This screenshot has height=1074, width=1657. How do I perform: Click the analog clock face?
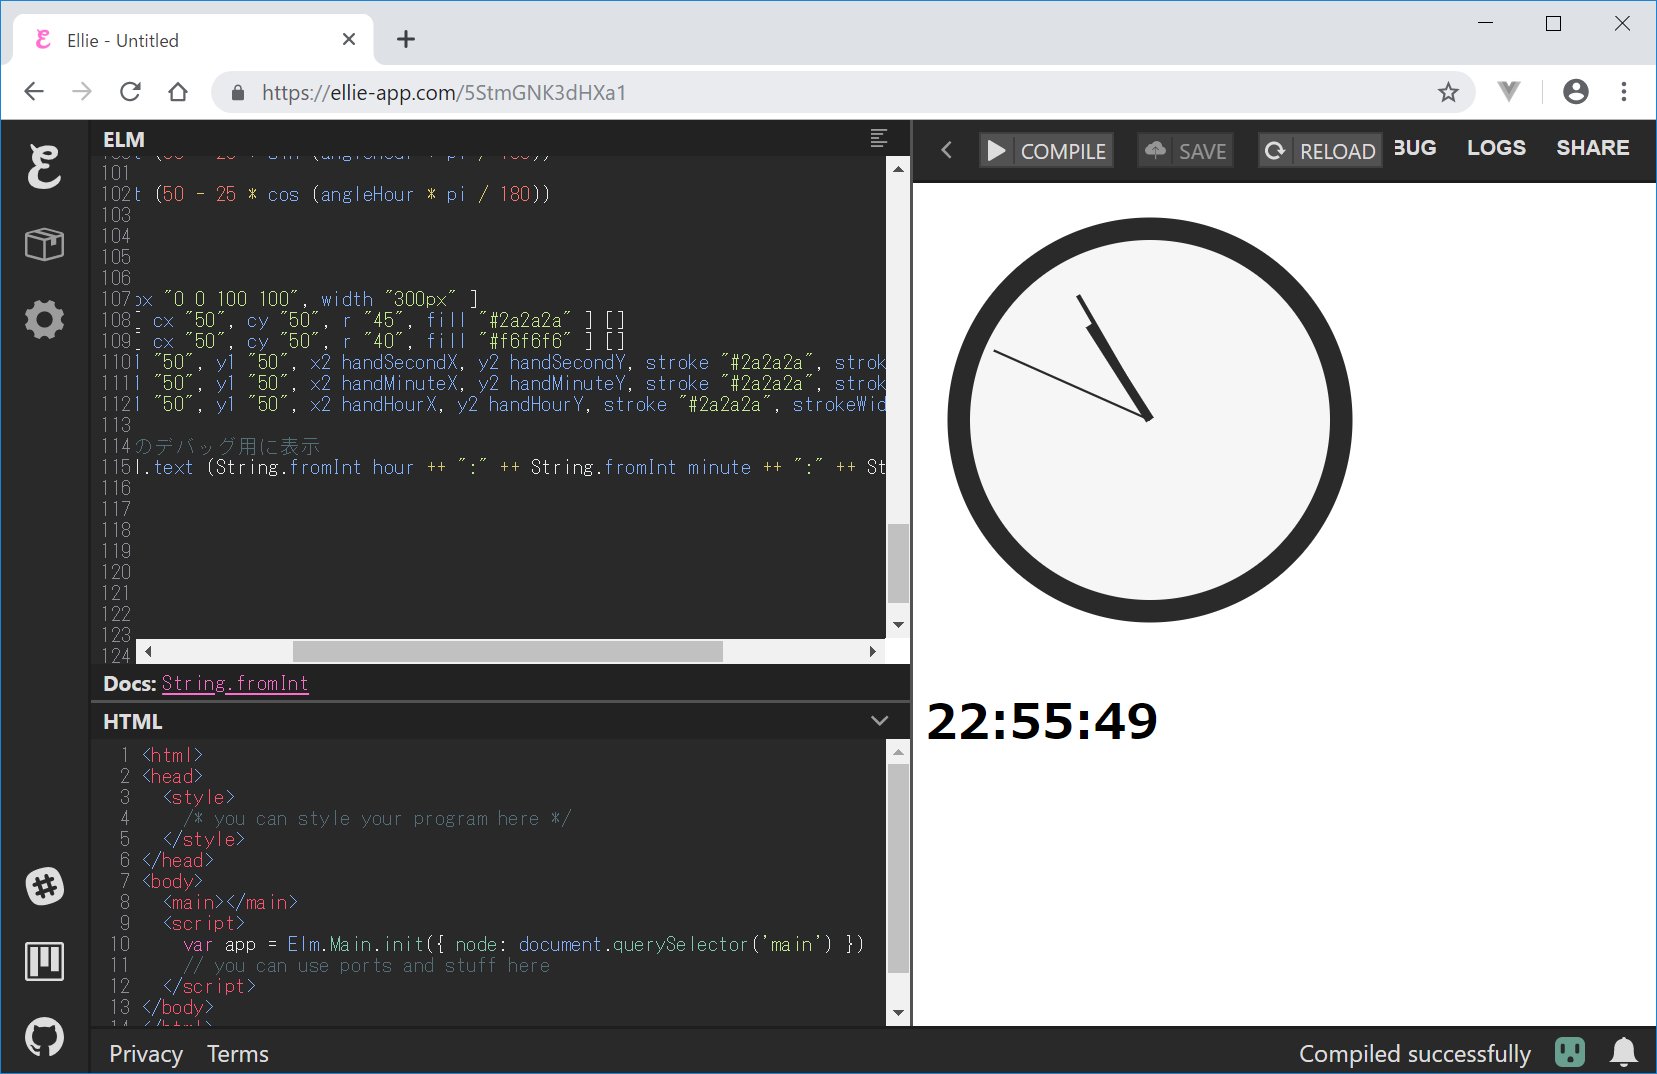click(x=1150, y=420)
